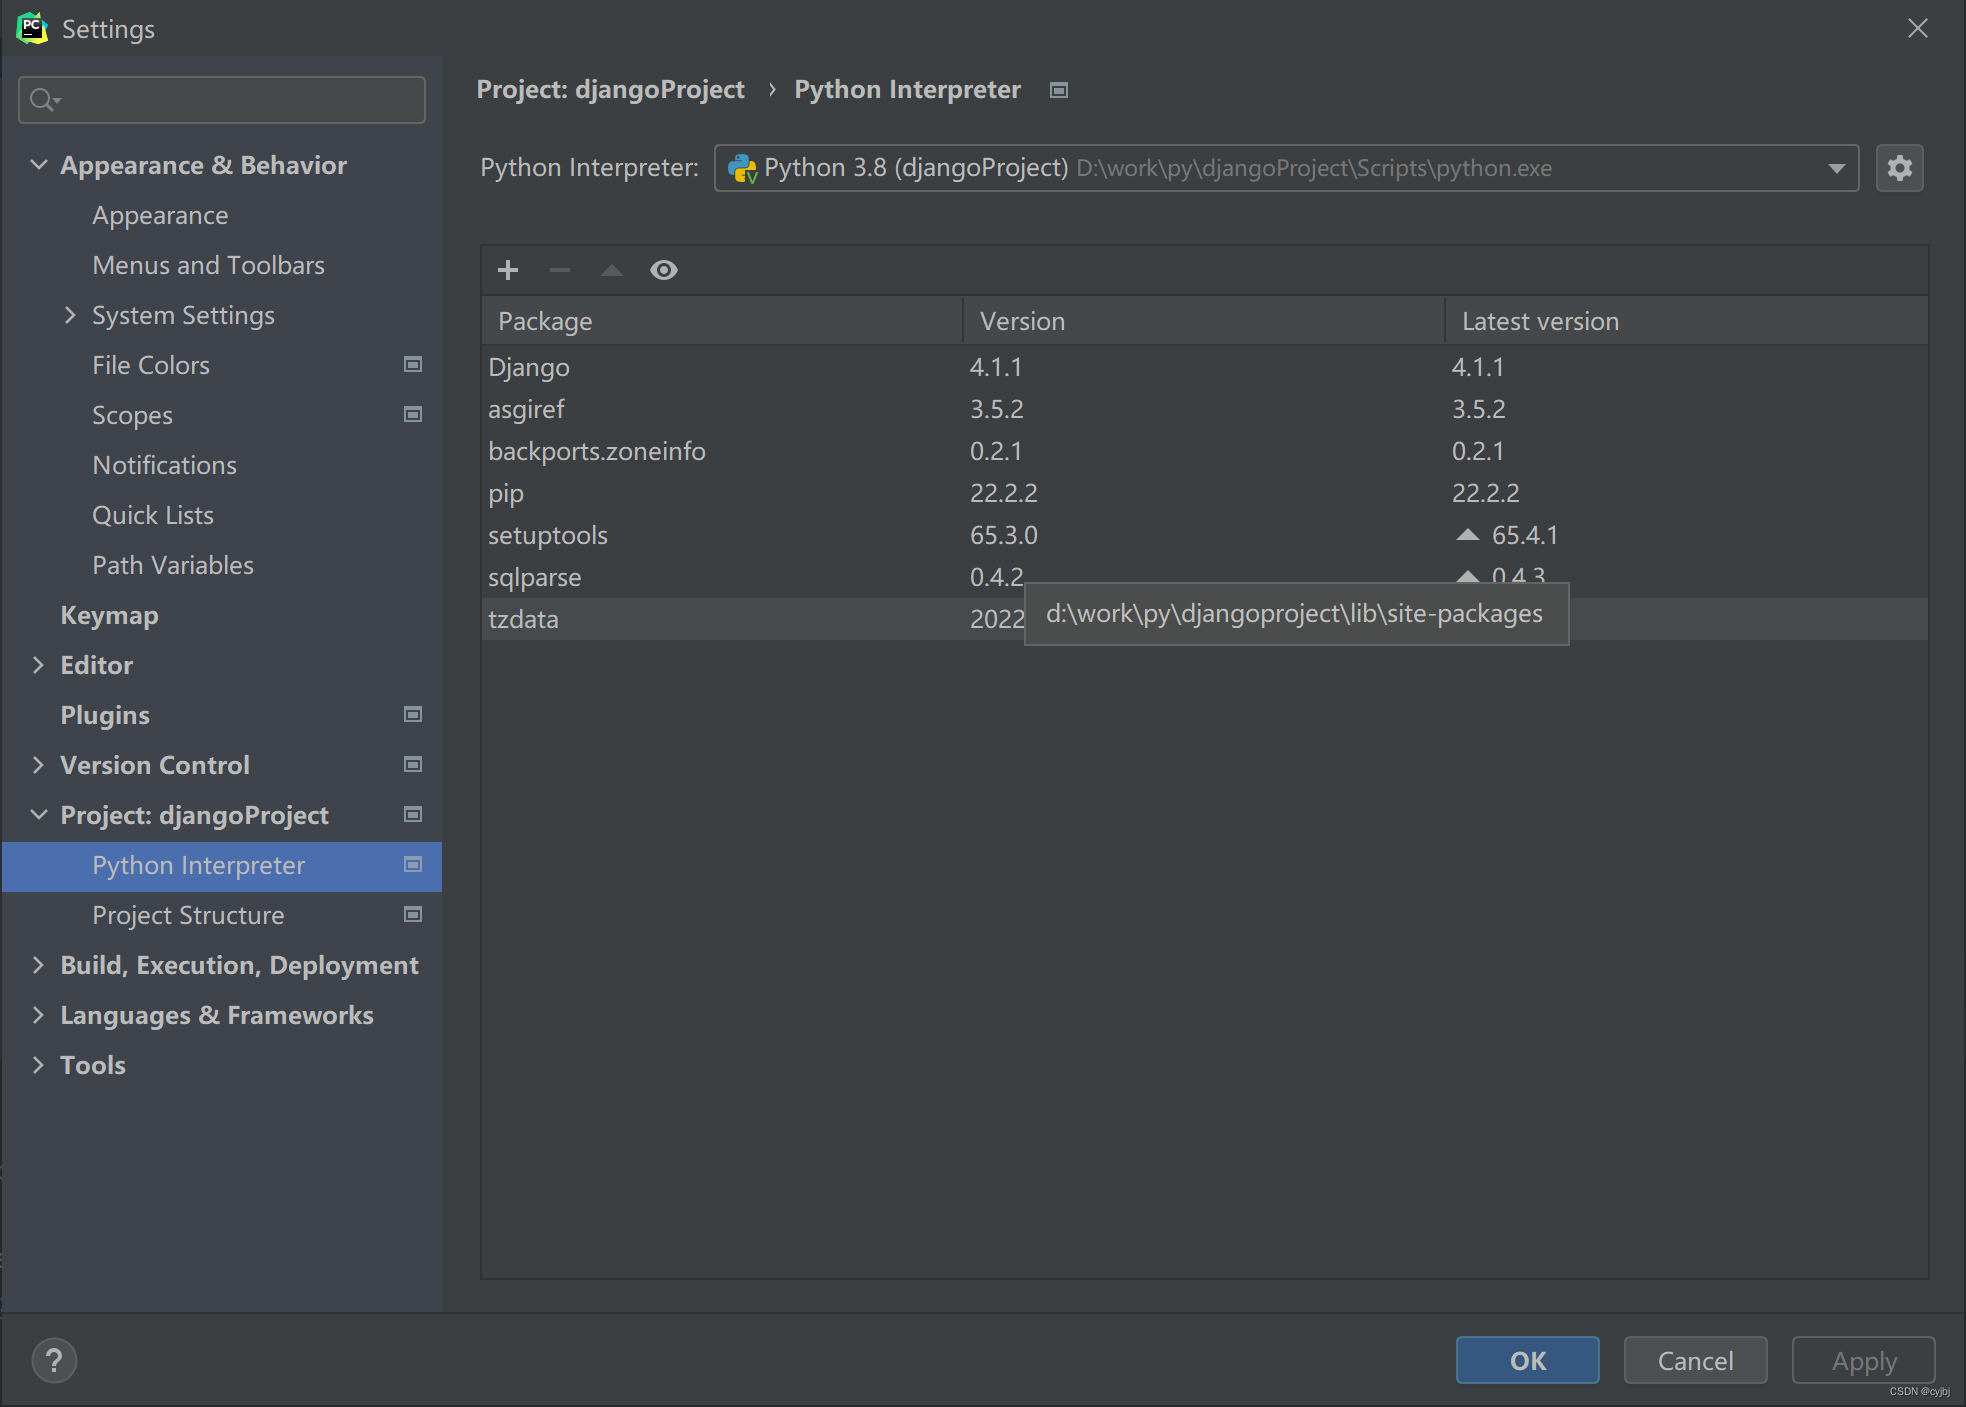The width and height of the screenshot is (1966, 1407).
Task: Open the Keymap settings page
Action: tap(109, 615)
